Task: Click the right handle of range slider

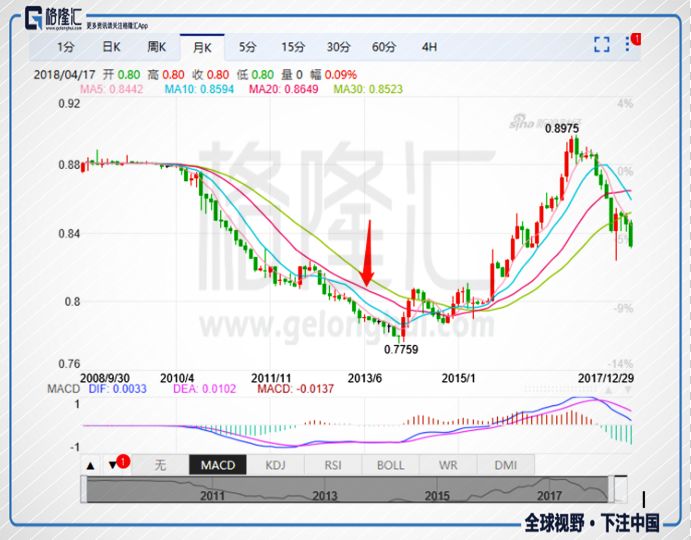Action: [x=621, y=489]
